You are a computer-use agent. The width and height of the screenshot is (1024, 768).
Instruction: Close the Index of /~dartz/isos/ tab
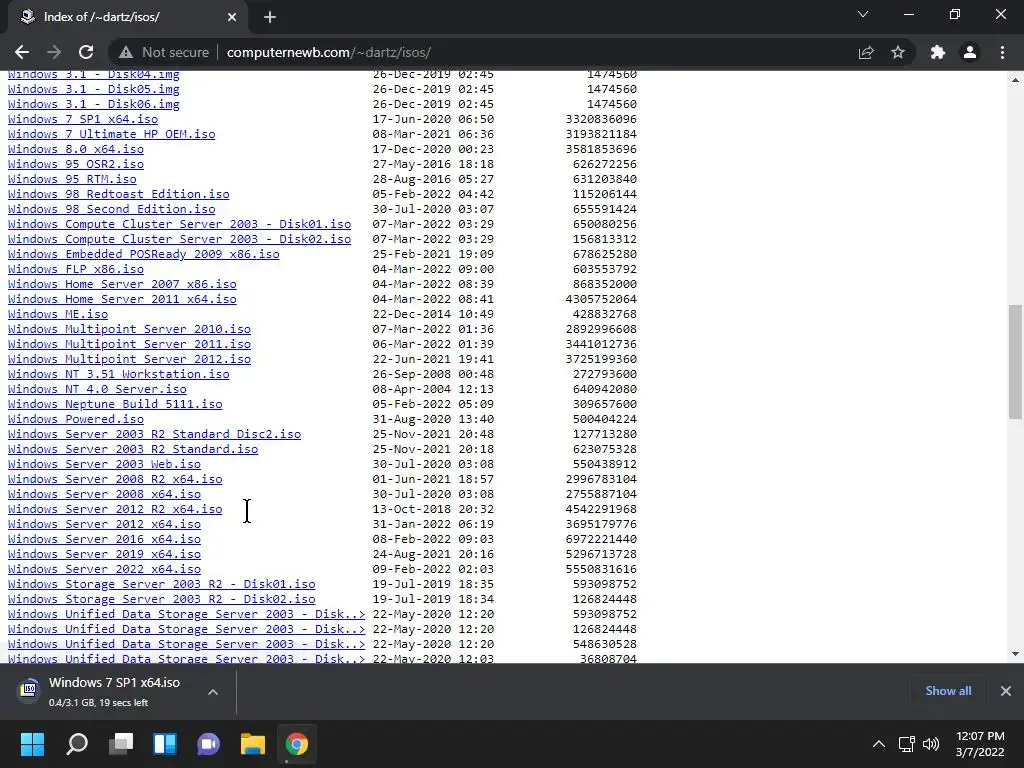click(x=232, y=17)
